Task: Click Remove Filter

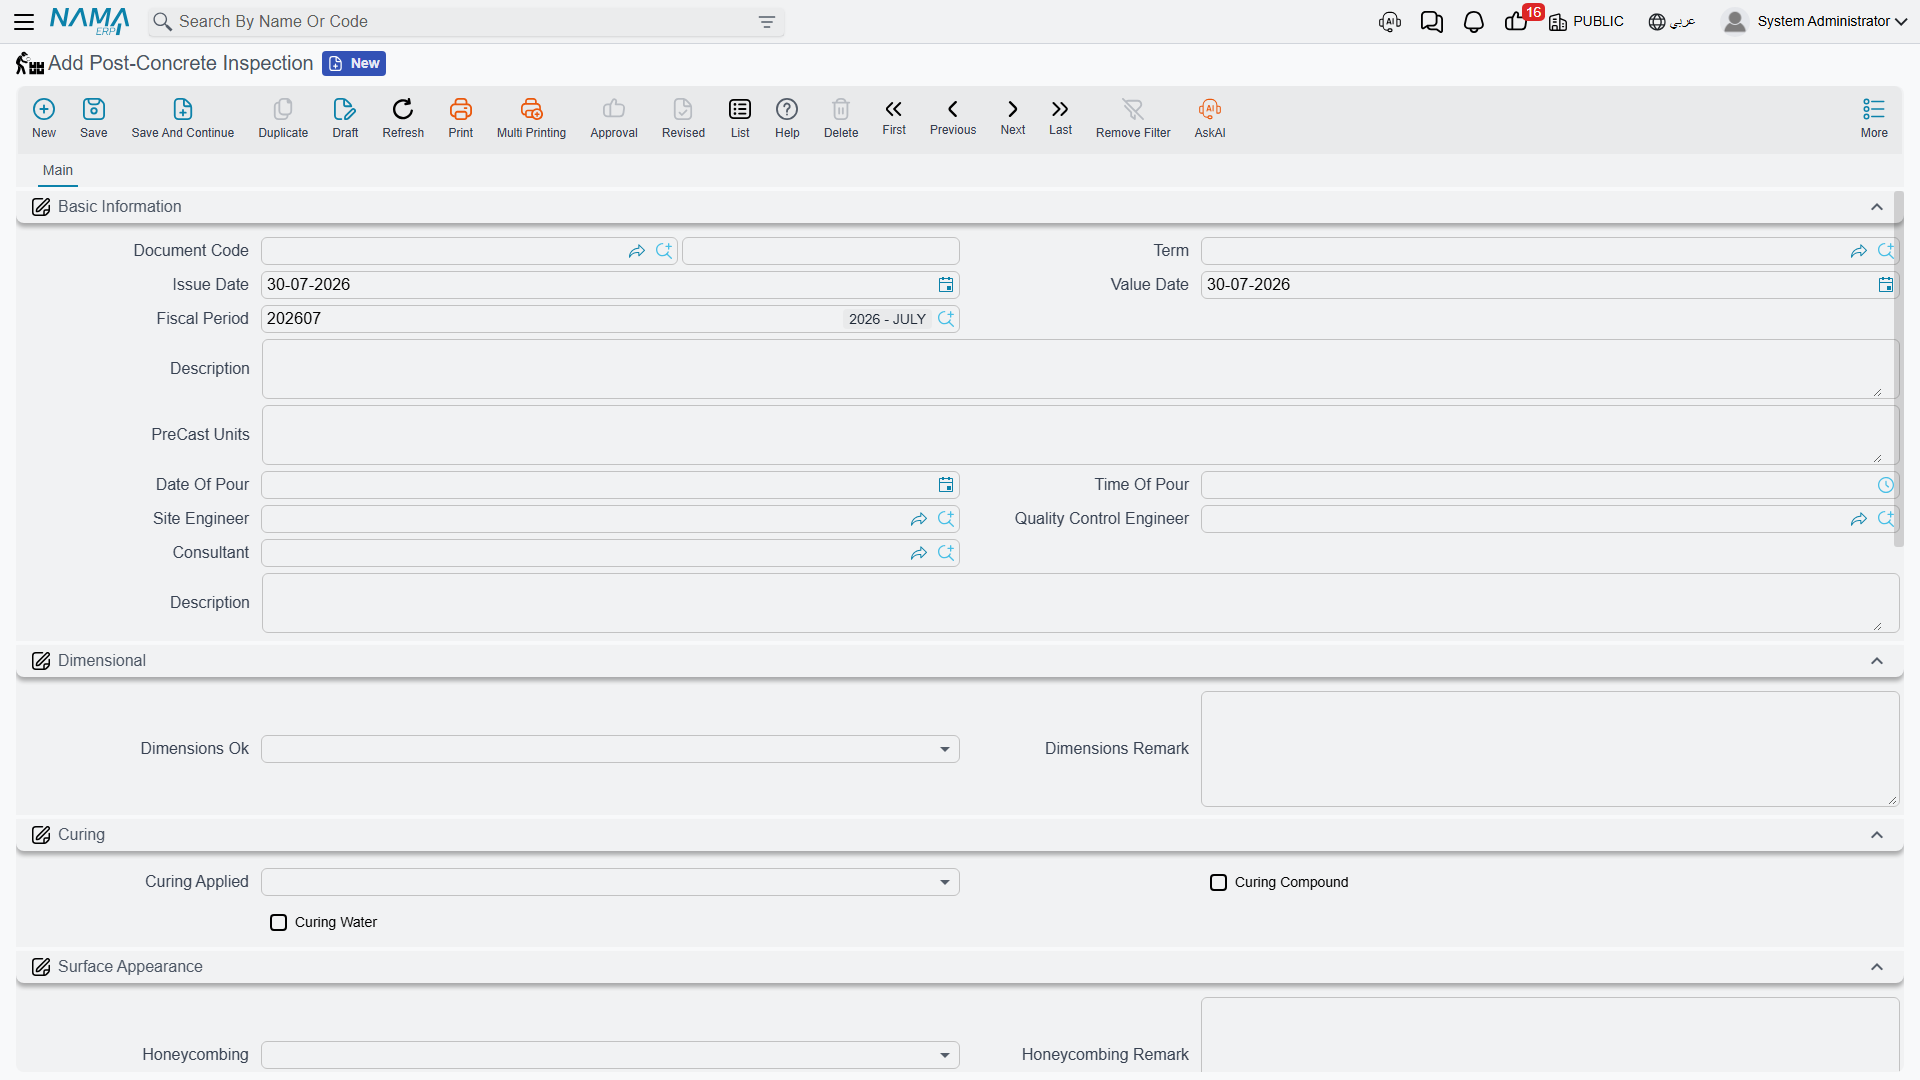Action: click(1133, 118)
